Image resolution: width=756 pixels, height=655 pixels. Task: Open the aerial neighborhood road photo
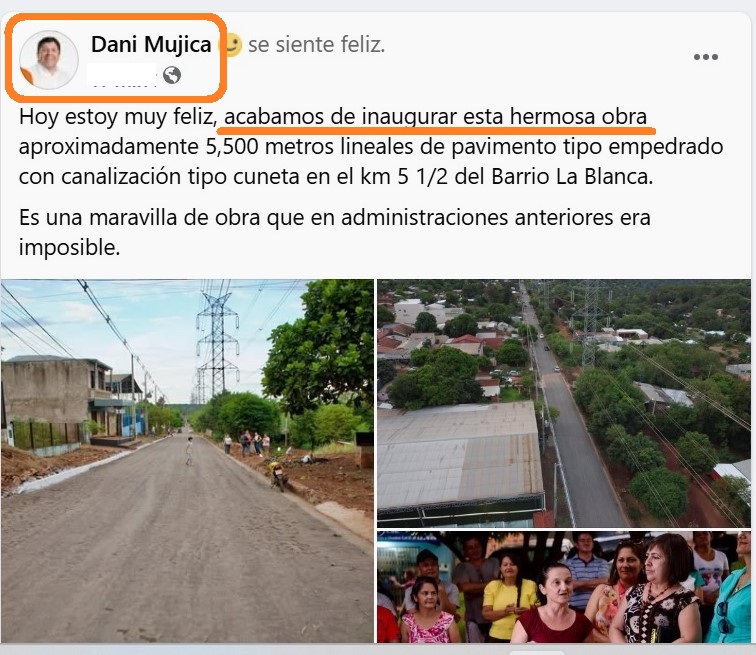point(564,403)
